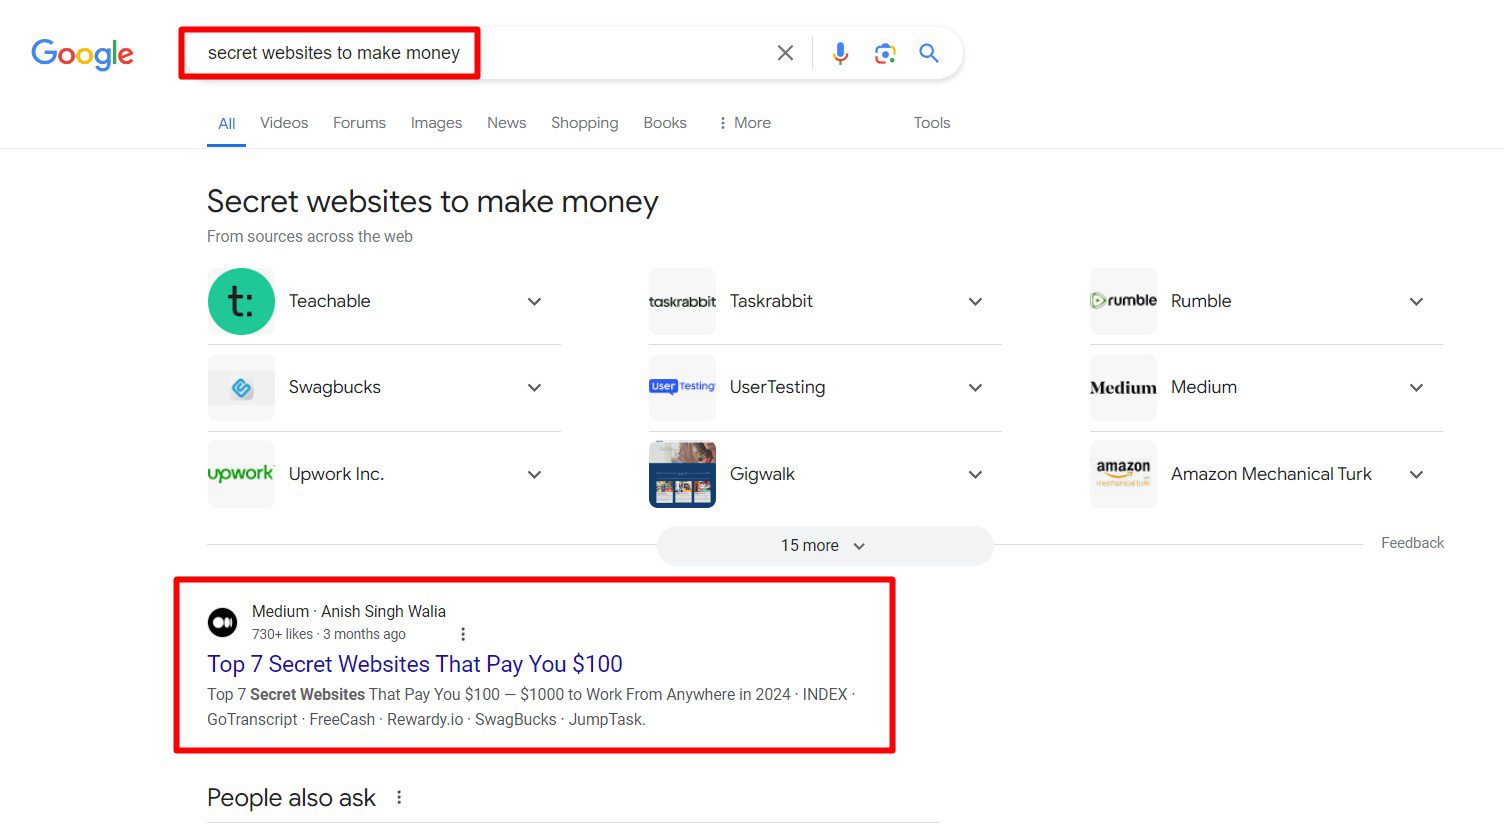
Task: Expand the Rumble entry chevron
Action: tap(1416, 301)
